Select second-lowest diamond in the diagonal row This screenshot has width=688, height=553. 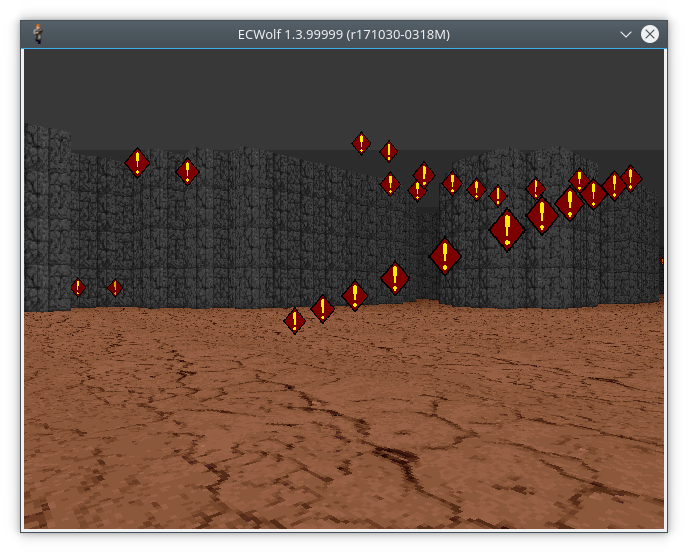[x=322, y=309]
